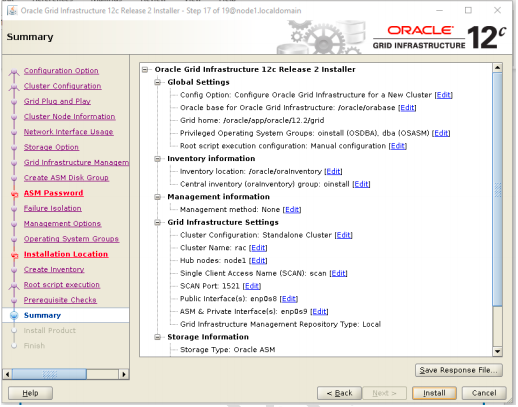Start installation with Install button
Image resolution: width=518 pixels, height=407 pixels.
tap(434, 393)
